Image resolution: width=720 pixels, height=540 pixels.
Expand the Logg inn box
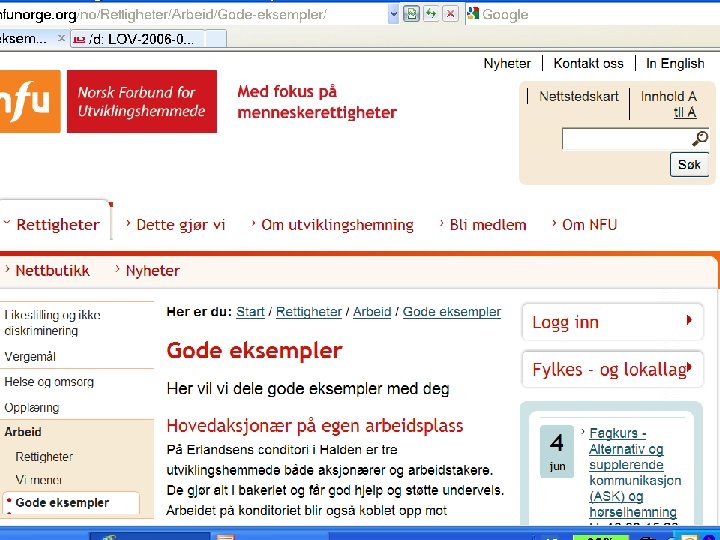(612, 322)
